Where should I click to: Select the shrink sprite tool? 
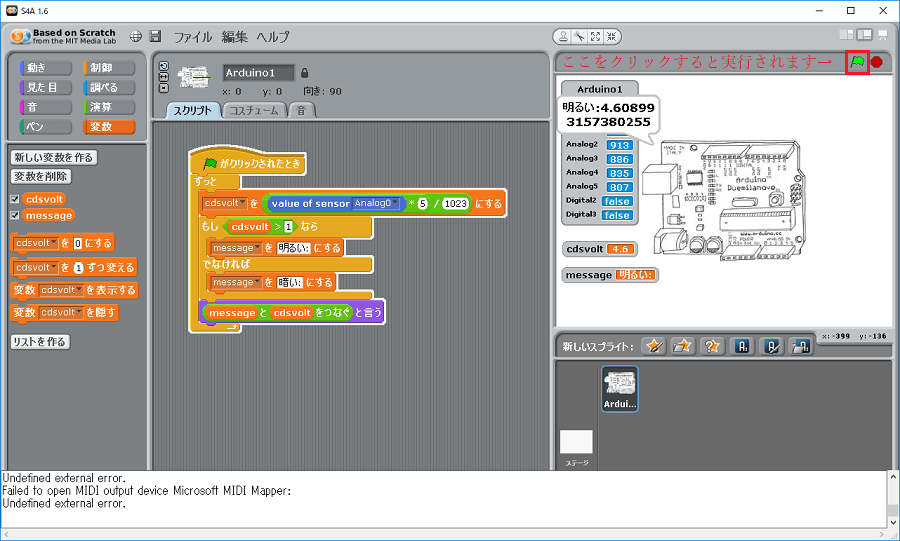tap(611, 37)
